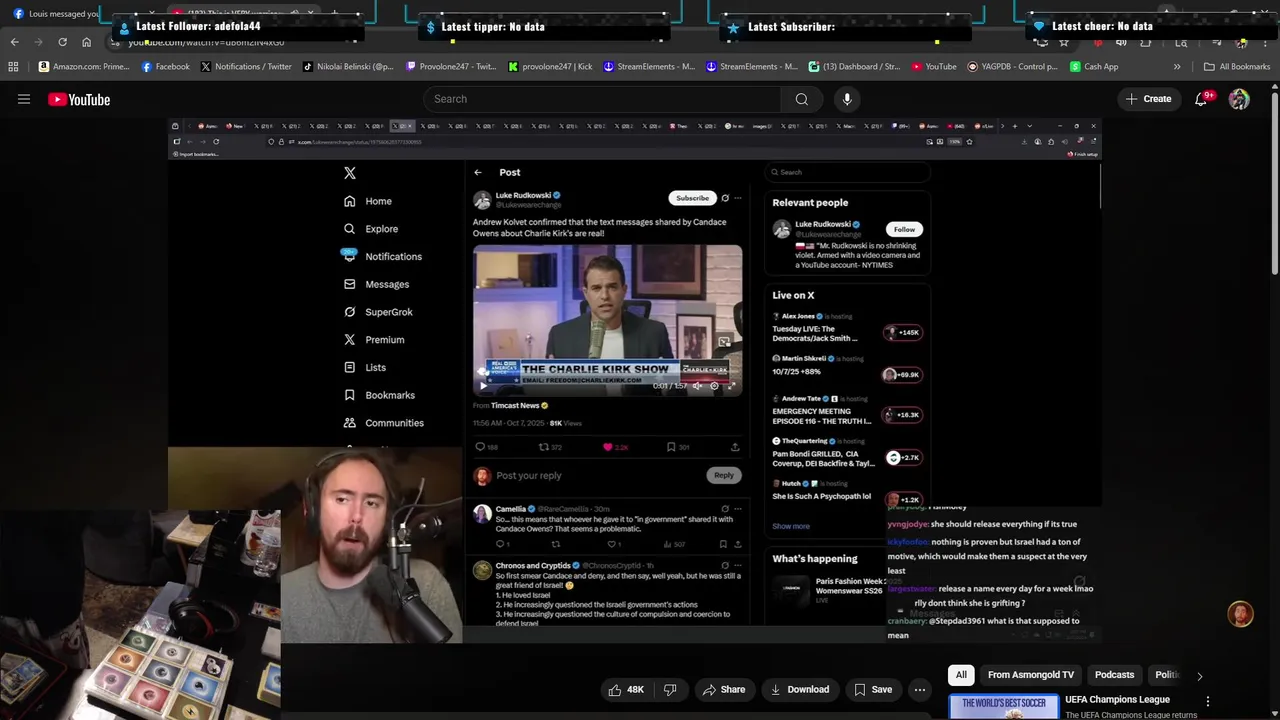Click Show more under Live on X

[x=791, y=526]
